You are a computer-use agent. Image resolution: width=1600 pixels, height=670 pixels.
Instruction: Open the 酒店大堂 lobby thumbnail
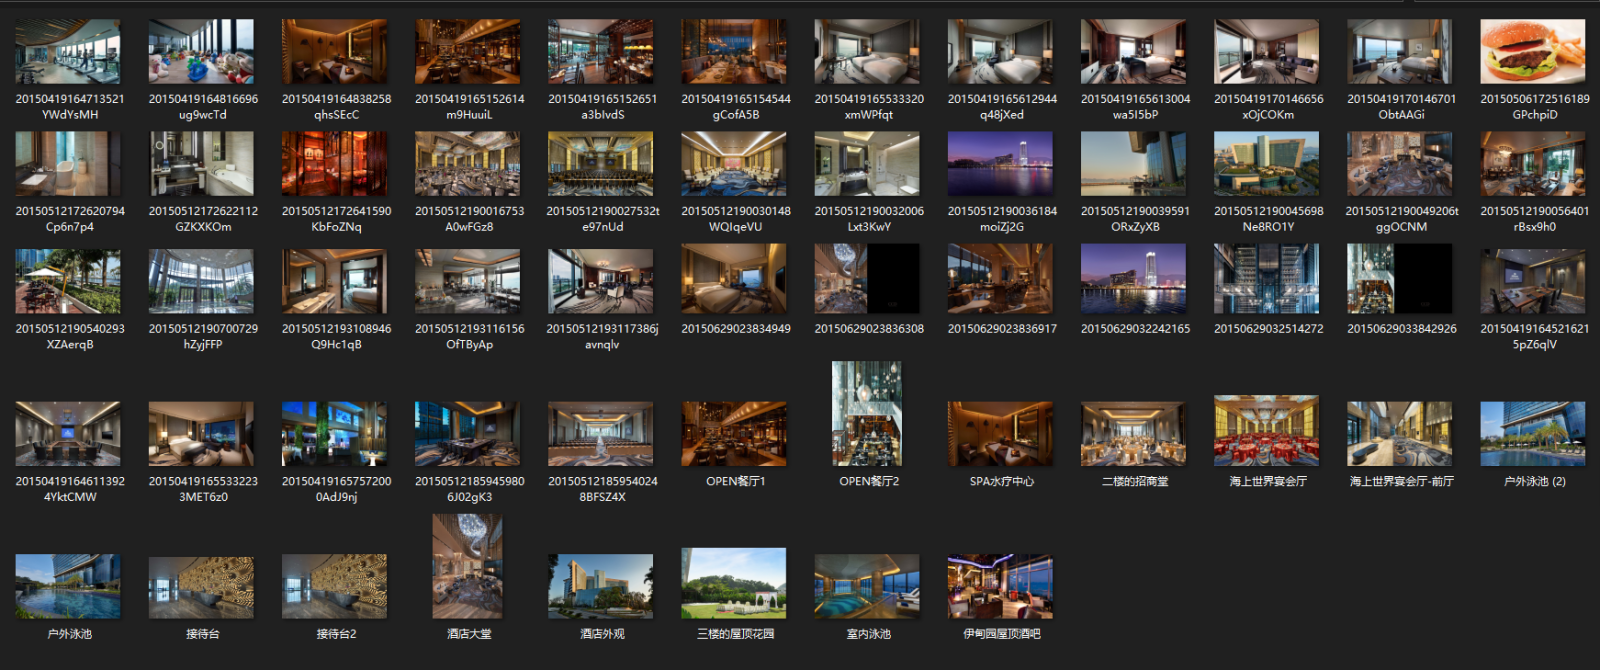(467, 566)
